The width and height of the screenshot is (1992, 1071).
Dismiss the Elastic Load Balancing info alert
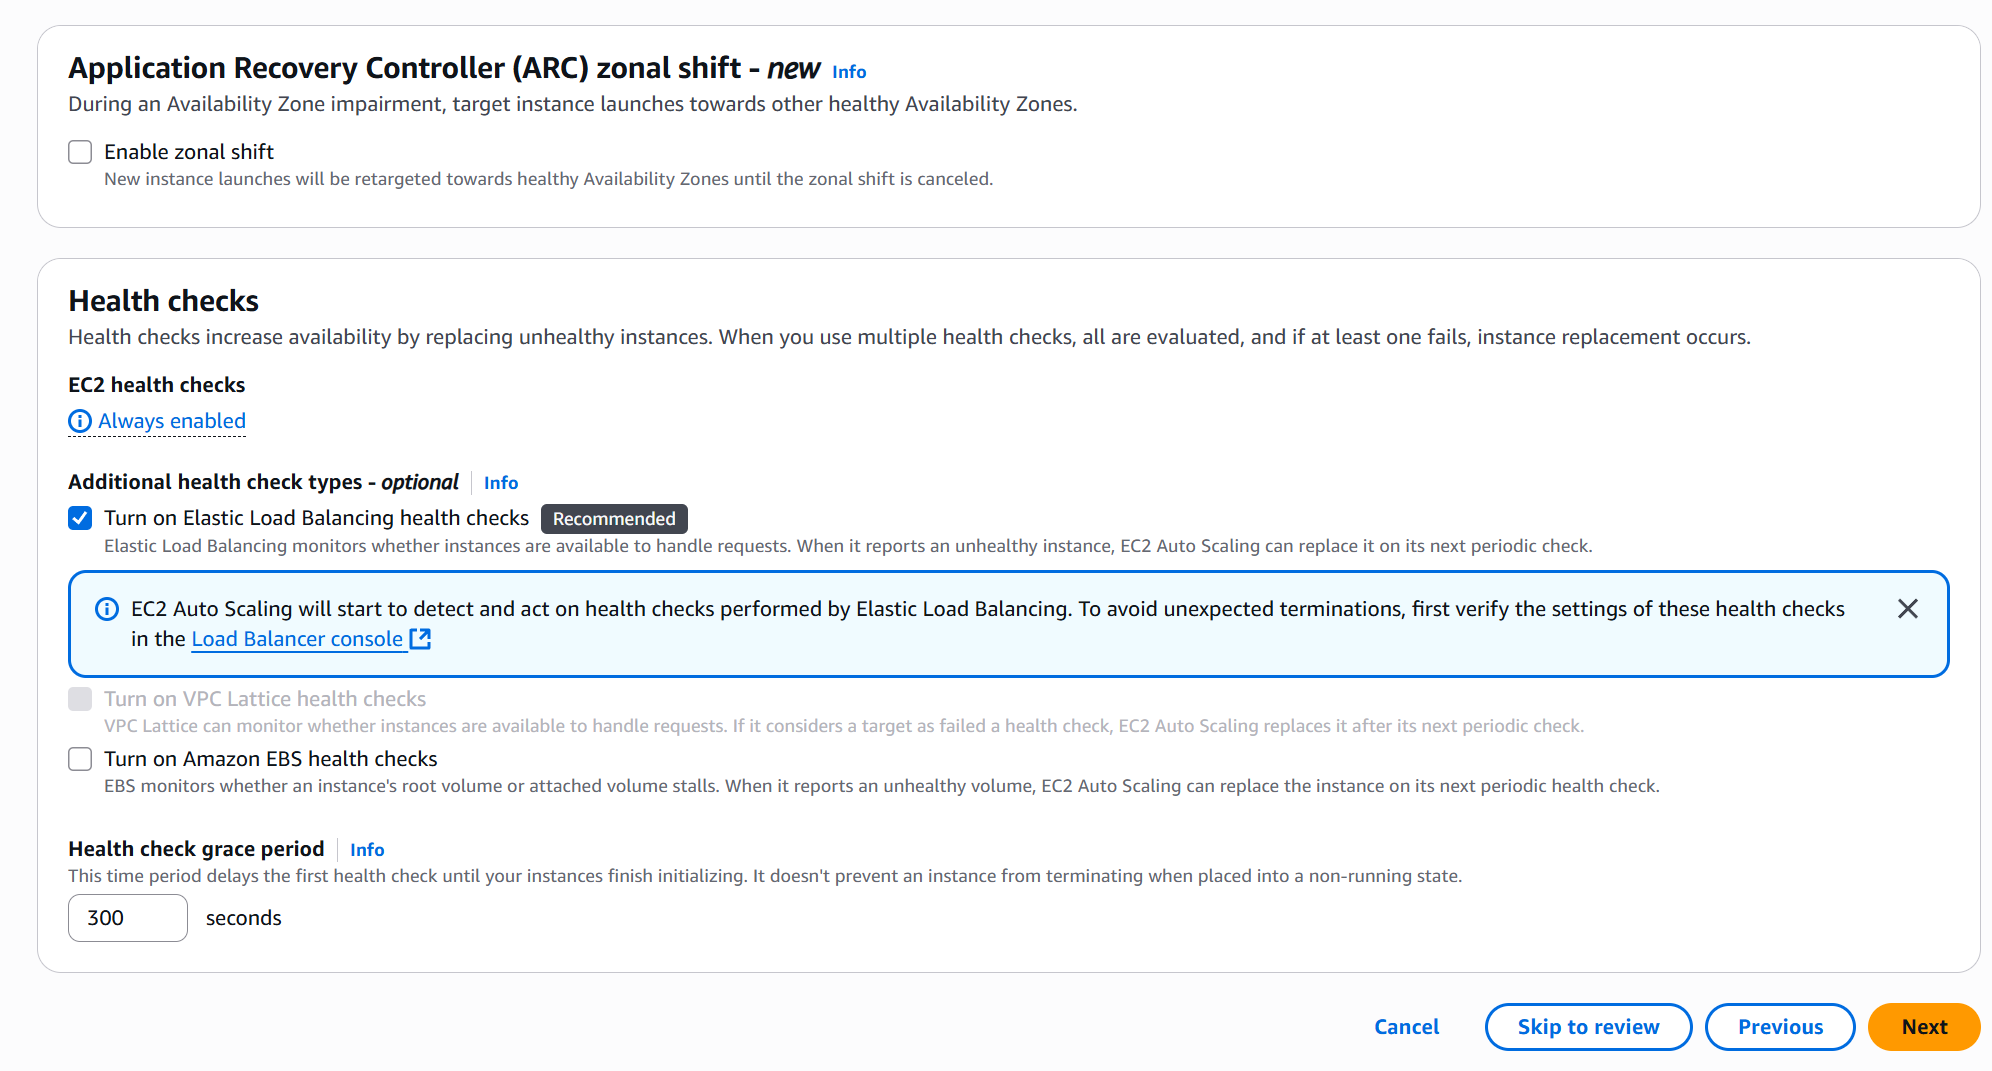pyautogui.click(x=1907, y=609)
